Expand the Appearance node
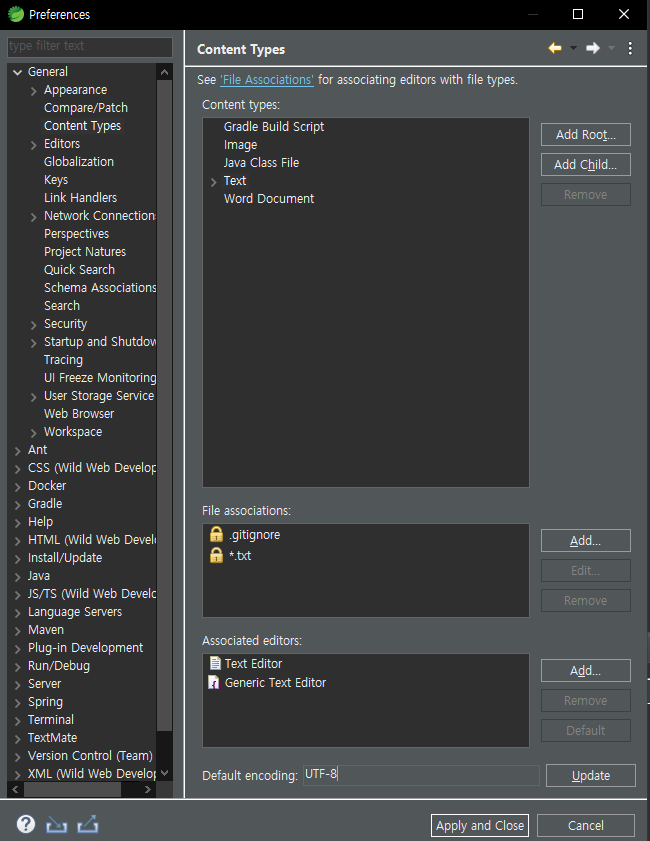This screenshot has width=650, height=841. (x=34, y=91)
